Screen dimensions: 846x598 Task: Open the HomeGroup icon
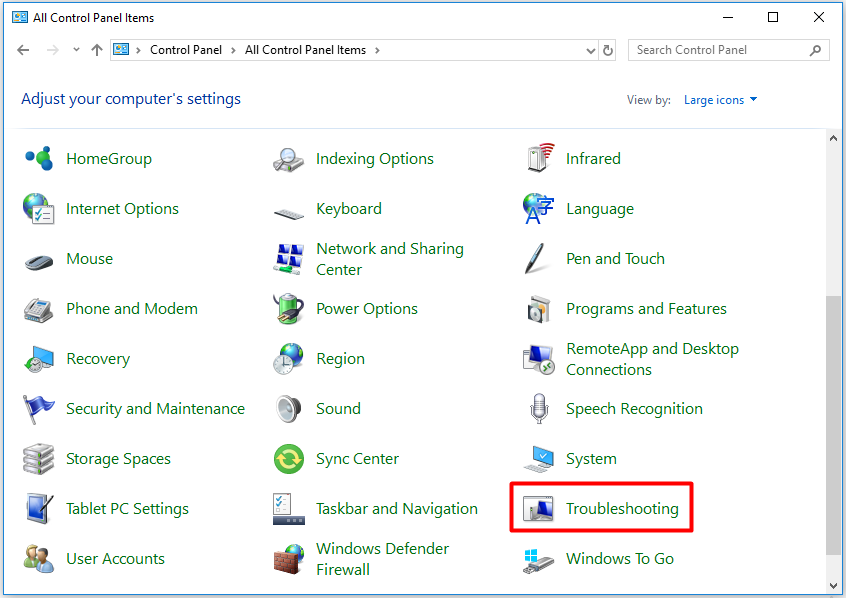coord(39,159)
